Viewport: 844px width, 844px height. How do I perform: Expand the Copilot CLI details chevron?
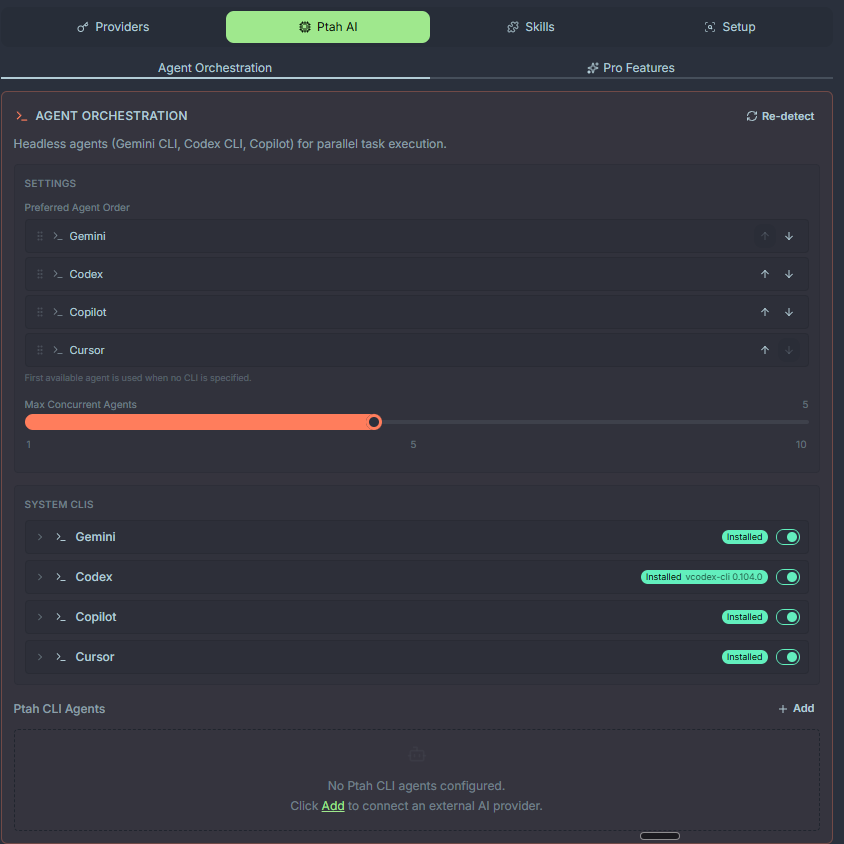pos(40,616)
